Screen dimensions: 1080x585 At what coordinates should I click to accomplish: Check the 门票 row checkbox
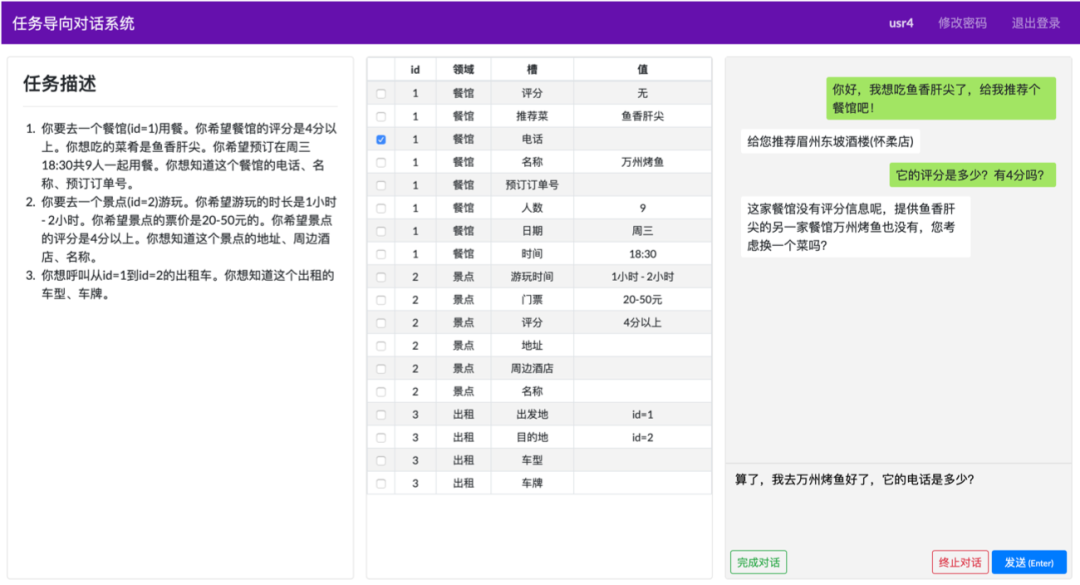pos(380,300)
